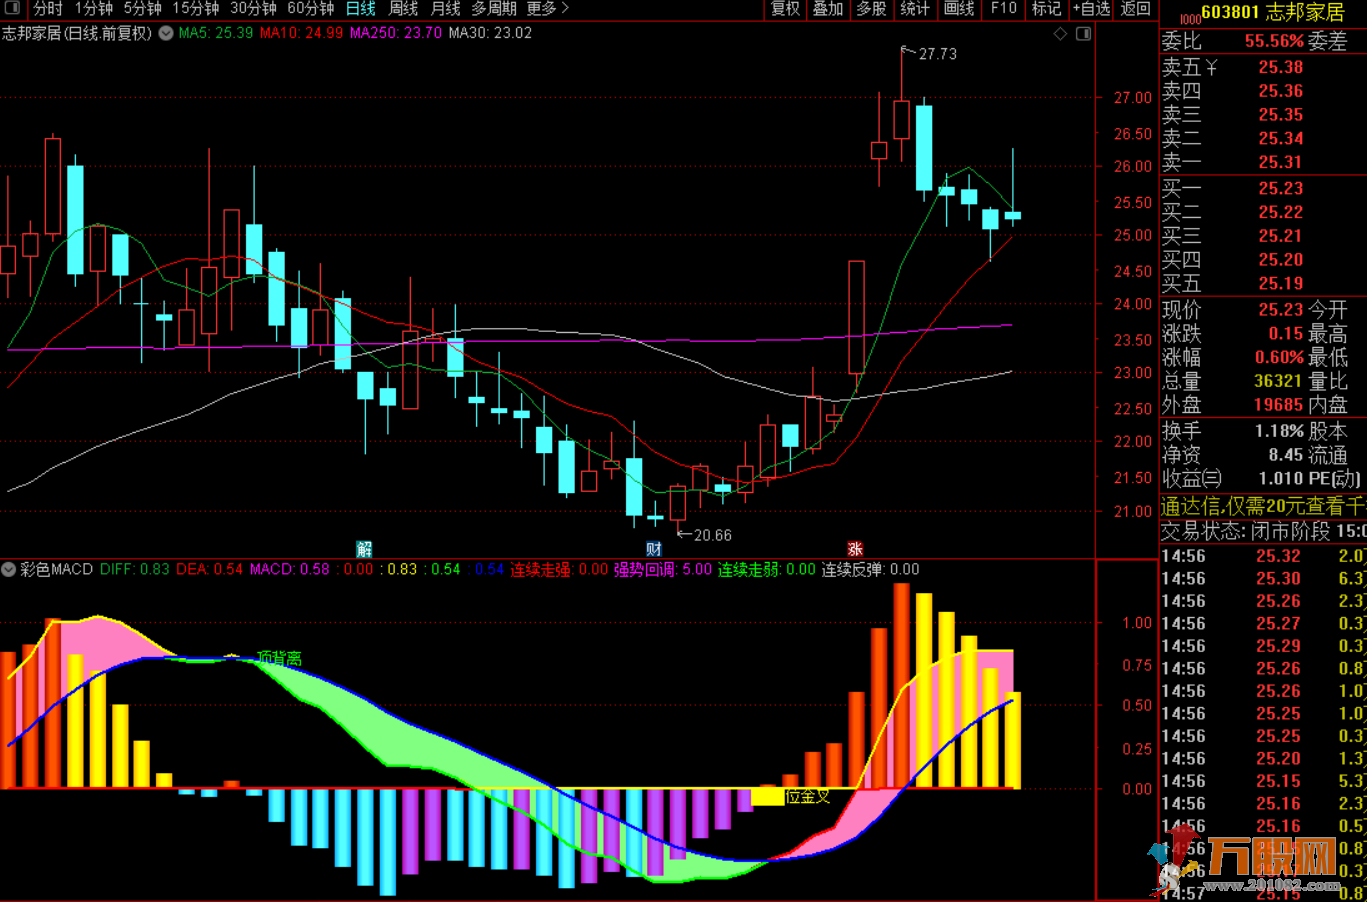Select the 日线 daily tab
1367x902 pixels.
[361, 8]
